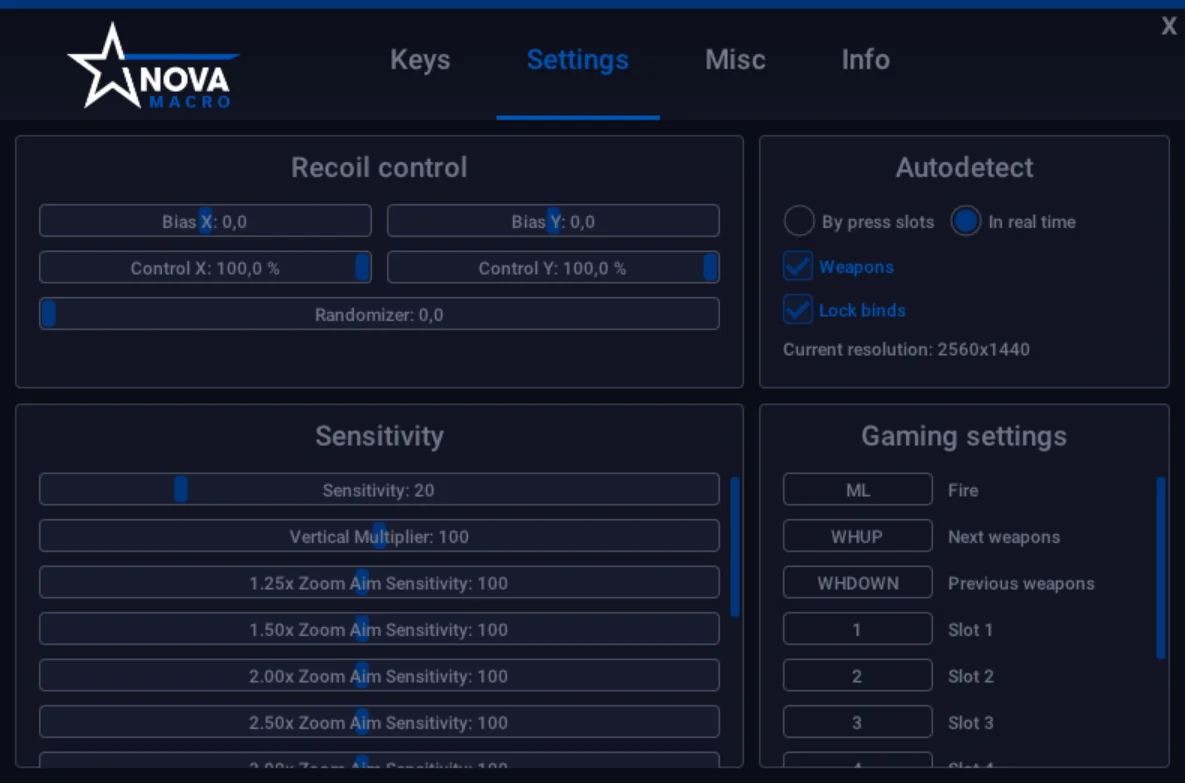Viewport: 1185px width, 783px height.
Task: Click the Gaming settings scrollbar
Action: (x=1161, y=568)
